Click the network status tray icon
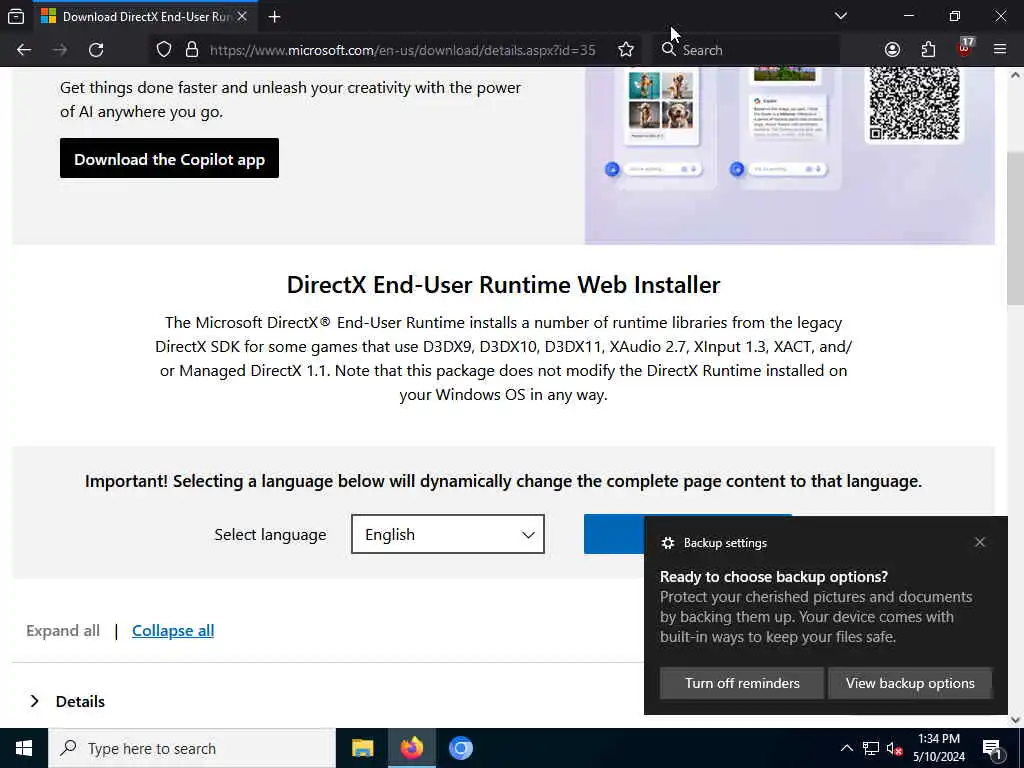The height and width of the screenshot is (768, 1024). coord(871,748)
